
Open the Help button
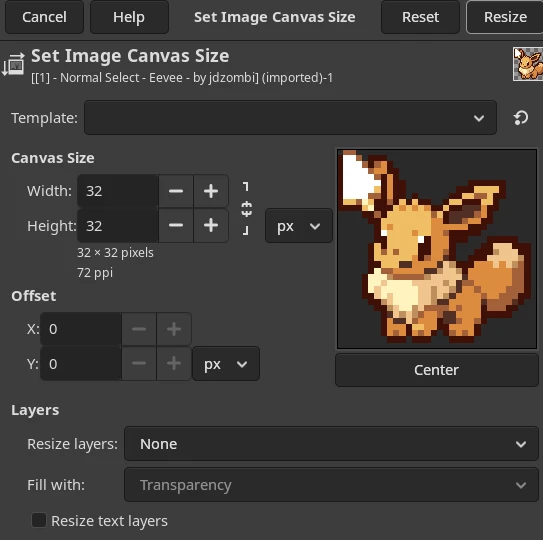click(x=129, y=17)
